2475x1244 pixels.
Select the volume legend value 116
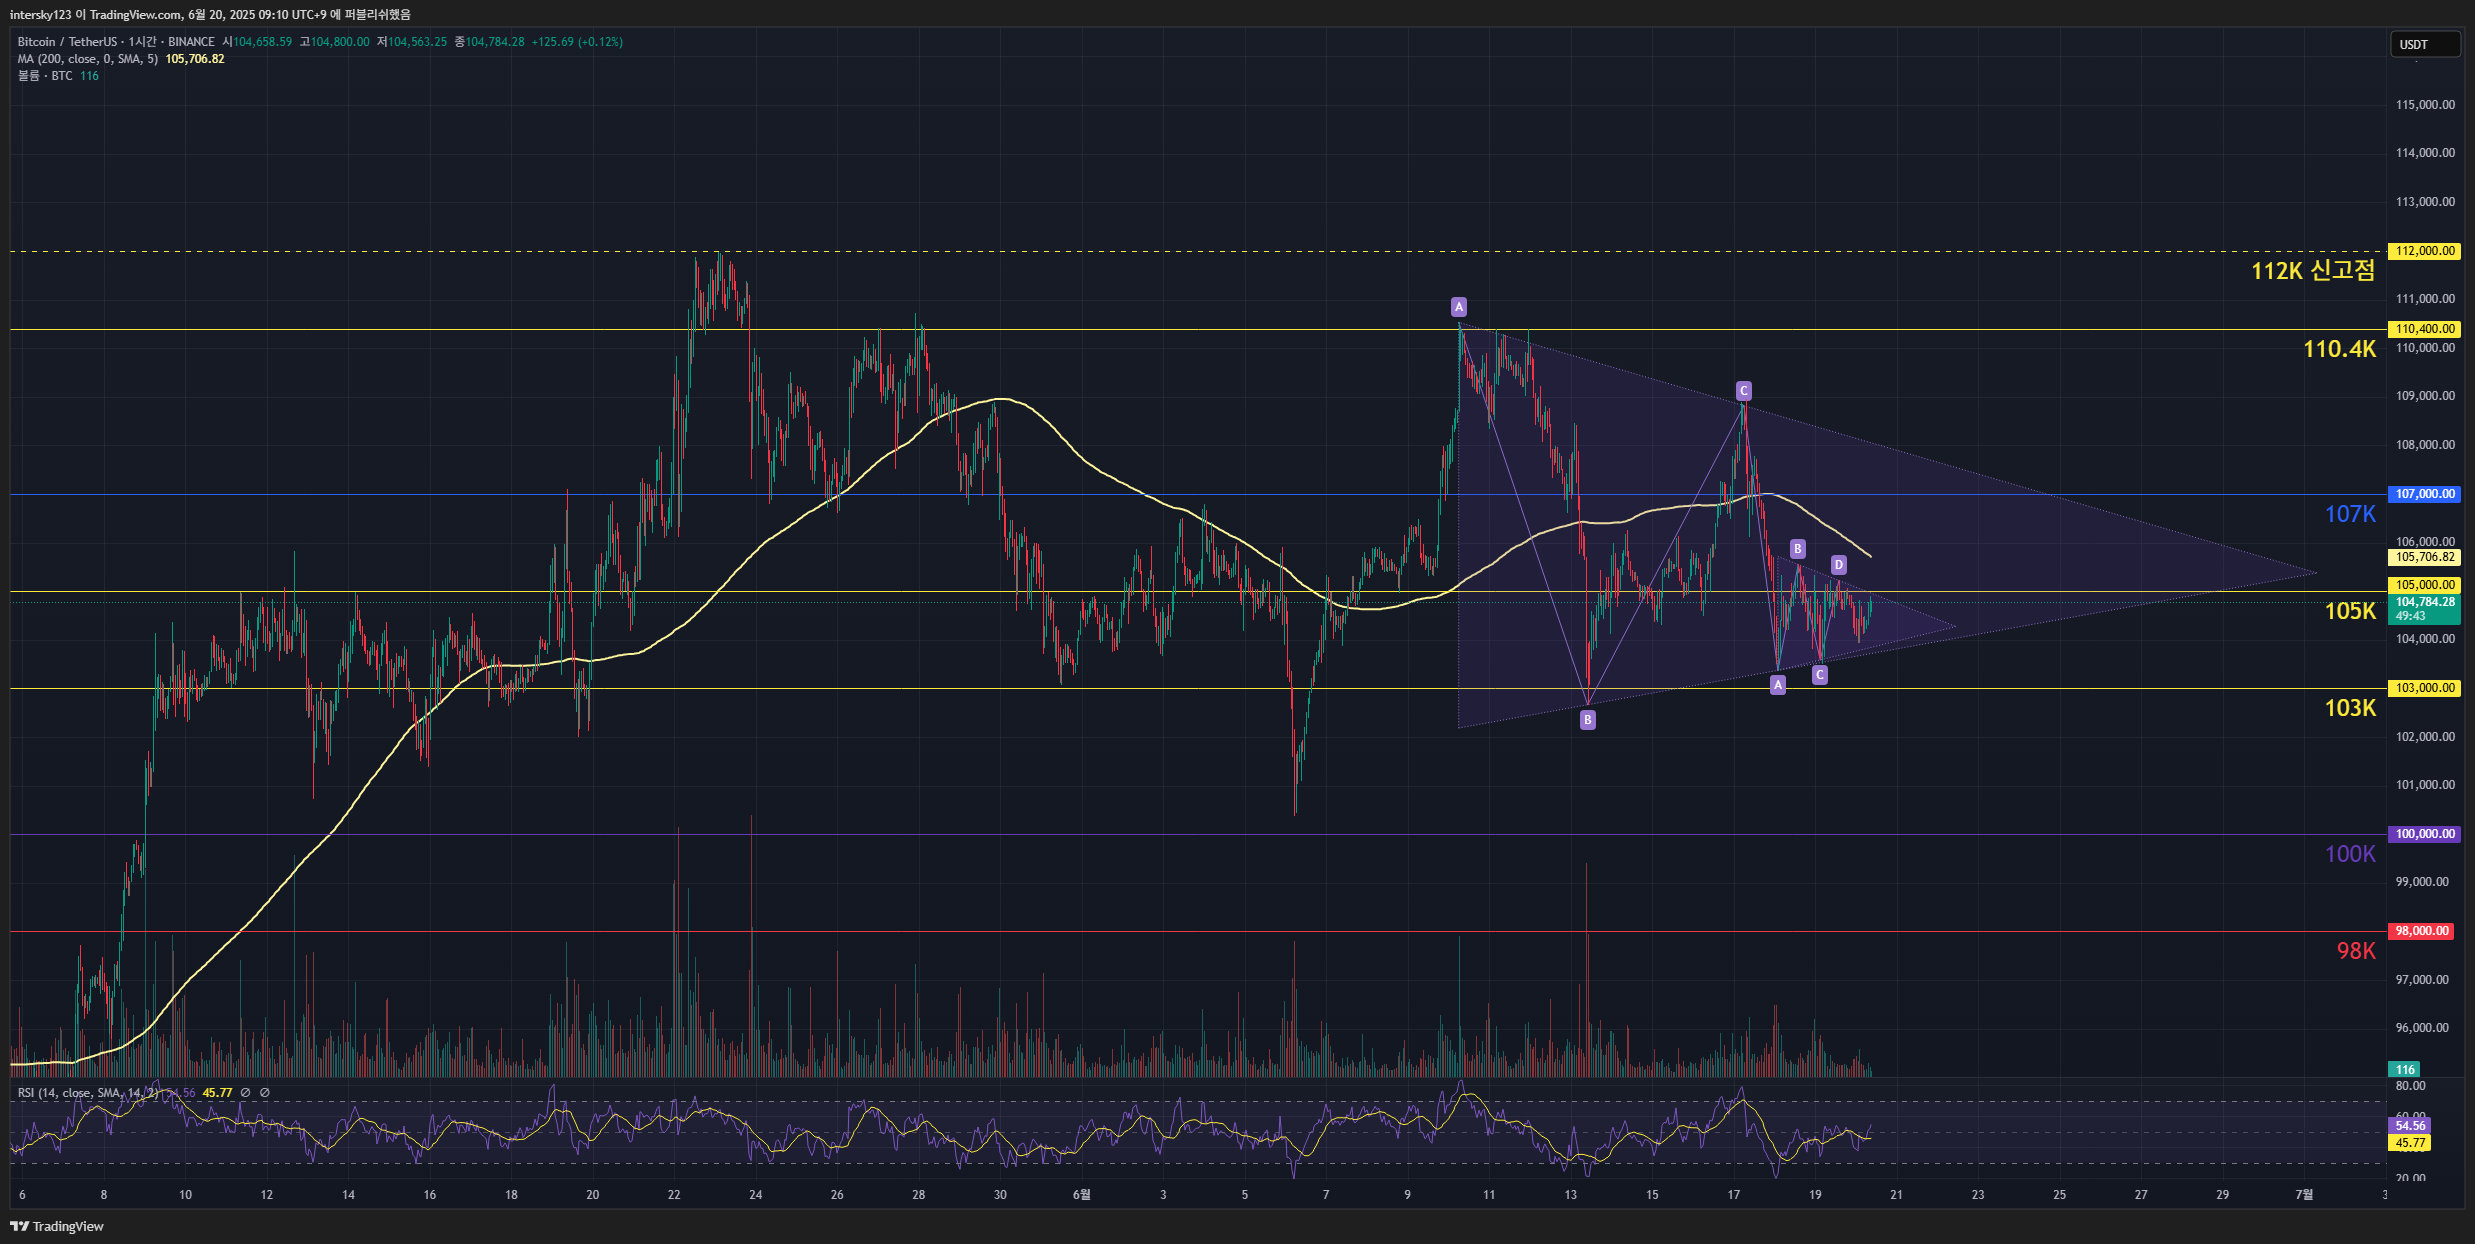pyautogui.click(x=89, y=76)
